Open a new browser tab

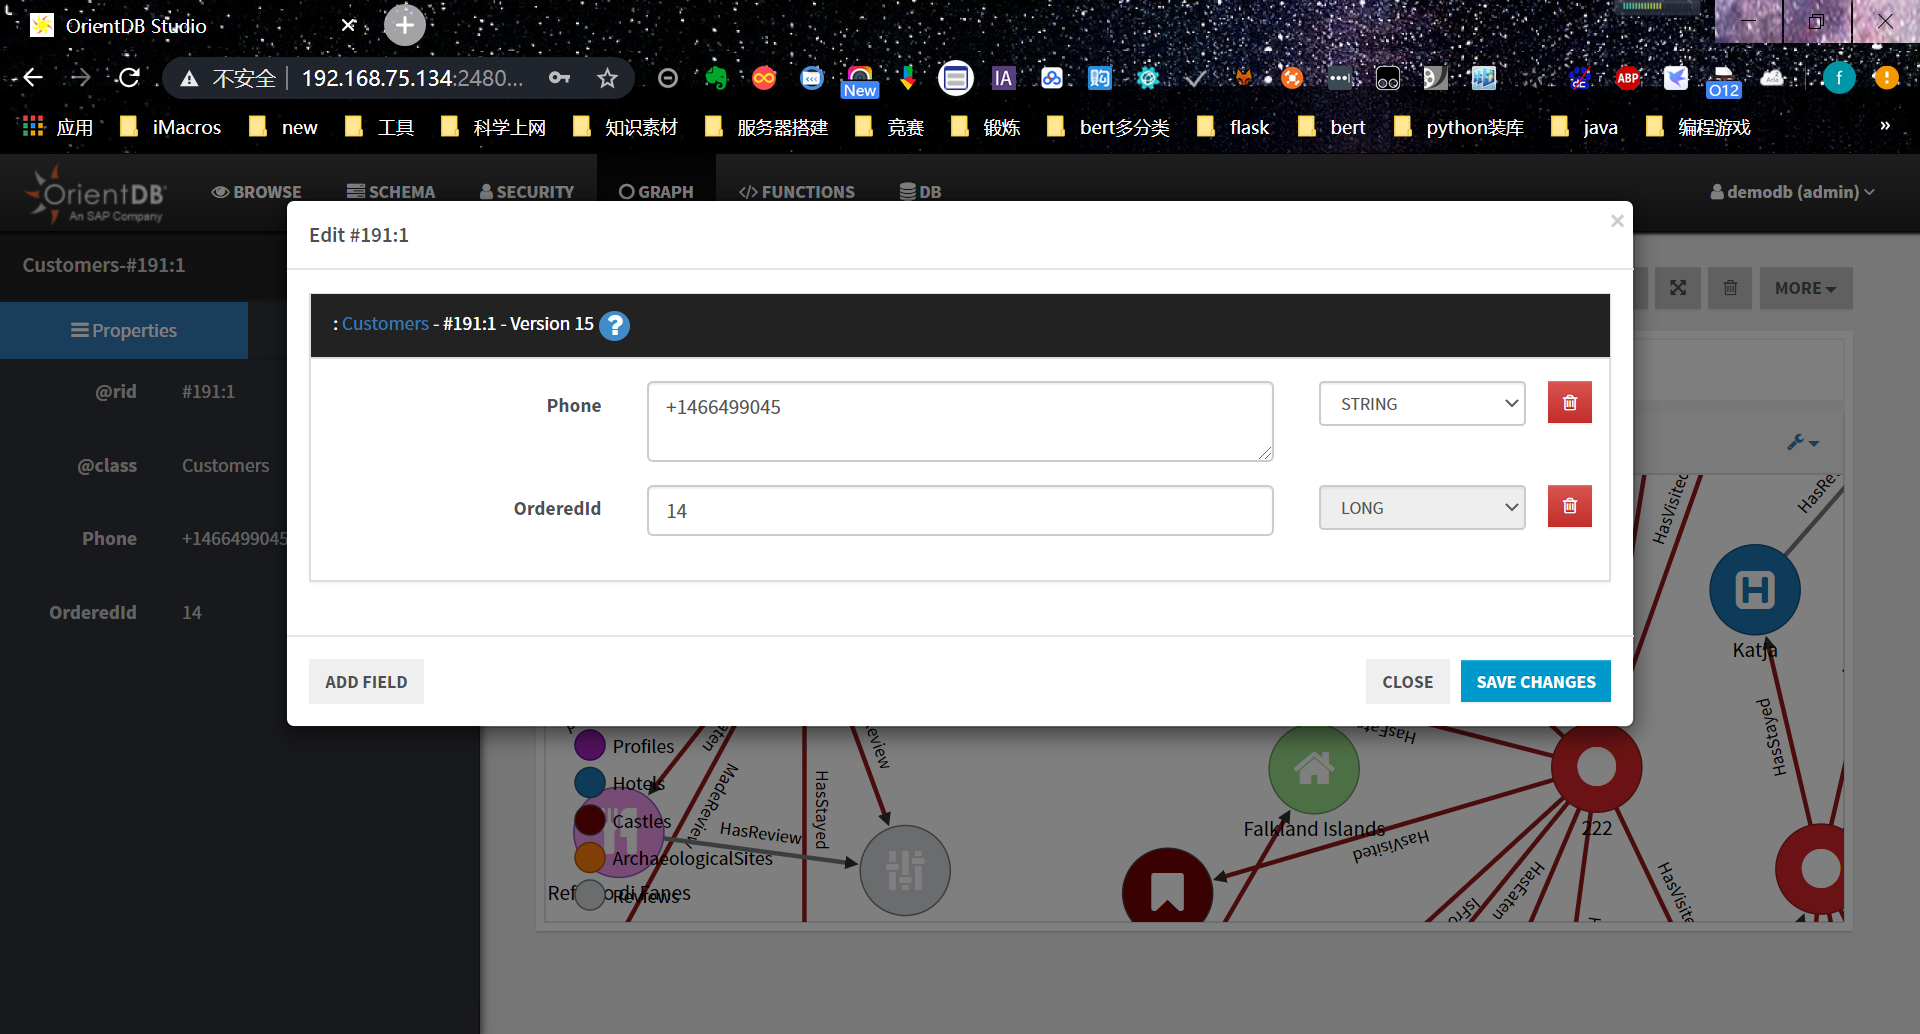pyautogui.click(x=405, y=25)
